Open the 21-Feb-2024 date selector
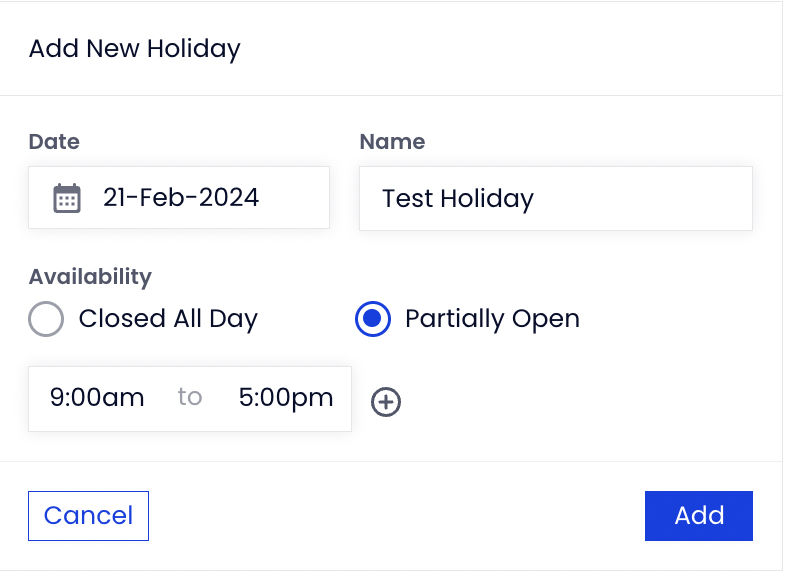The height and width of the screenshot is (574, 798). point(181,197)
